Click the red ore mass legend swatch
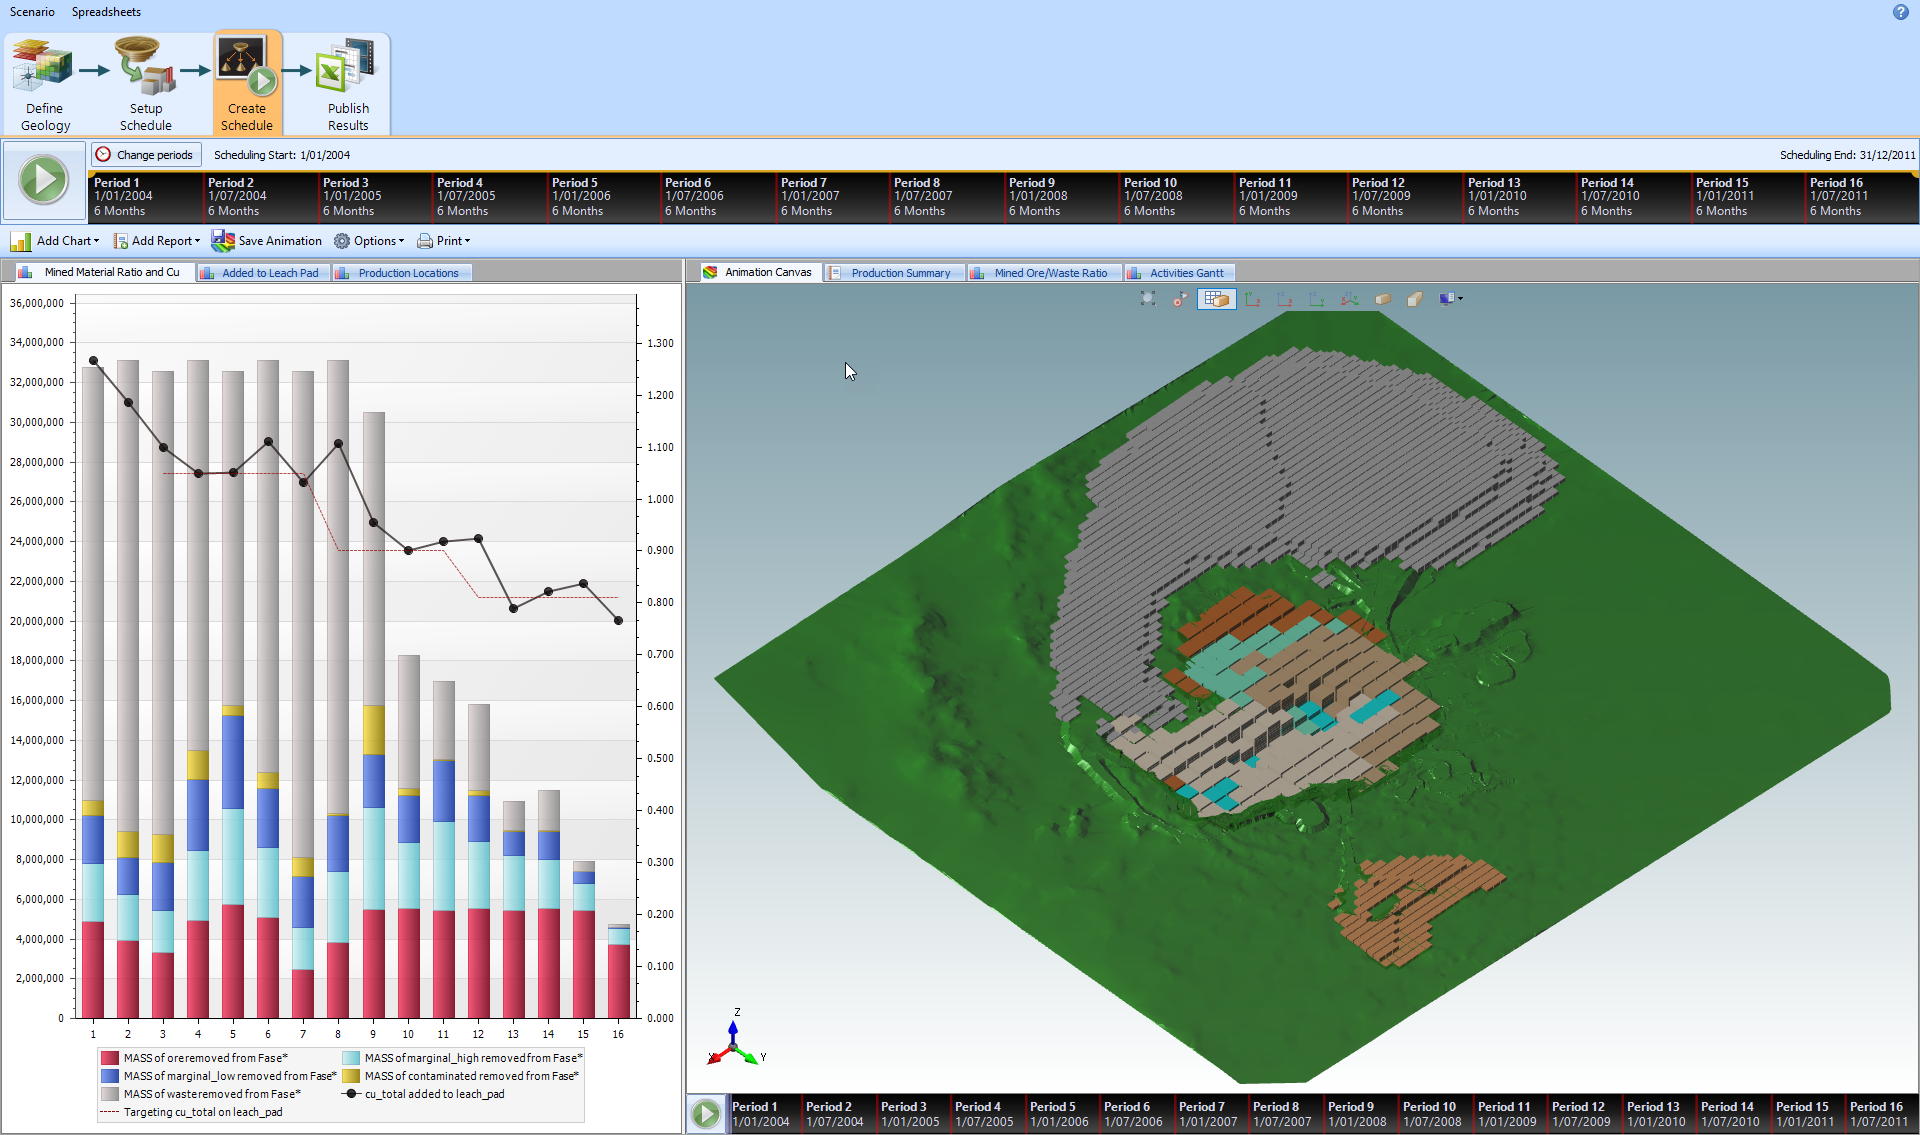The width and height of the screenshot is (1920, 1135). 109,1058
